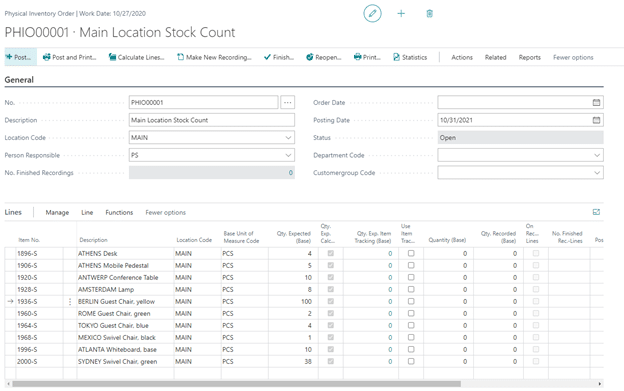Click Calculate Lines action
The height and width of the screenshot is (391, 624).
click(136, 57)
